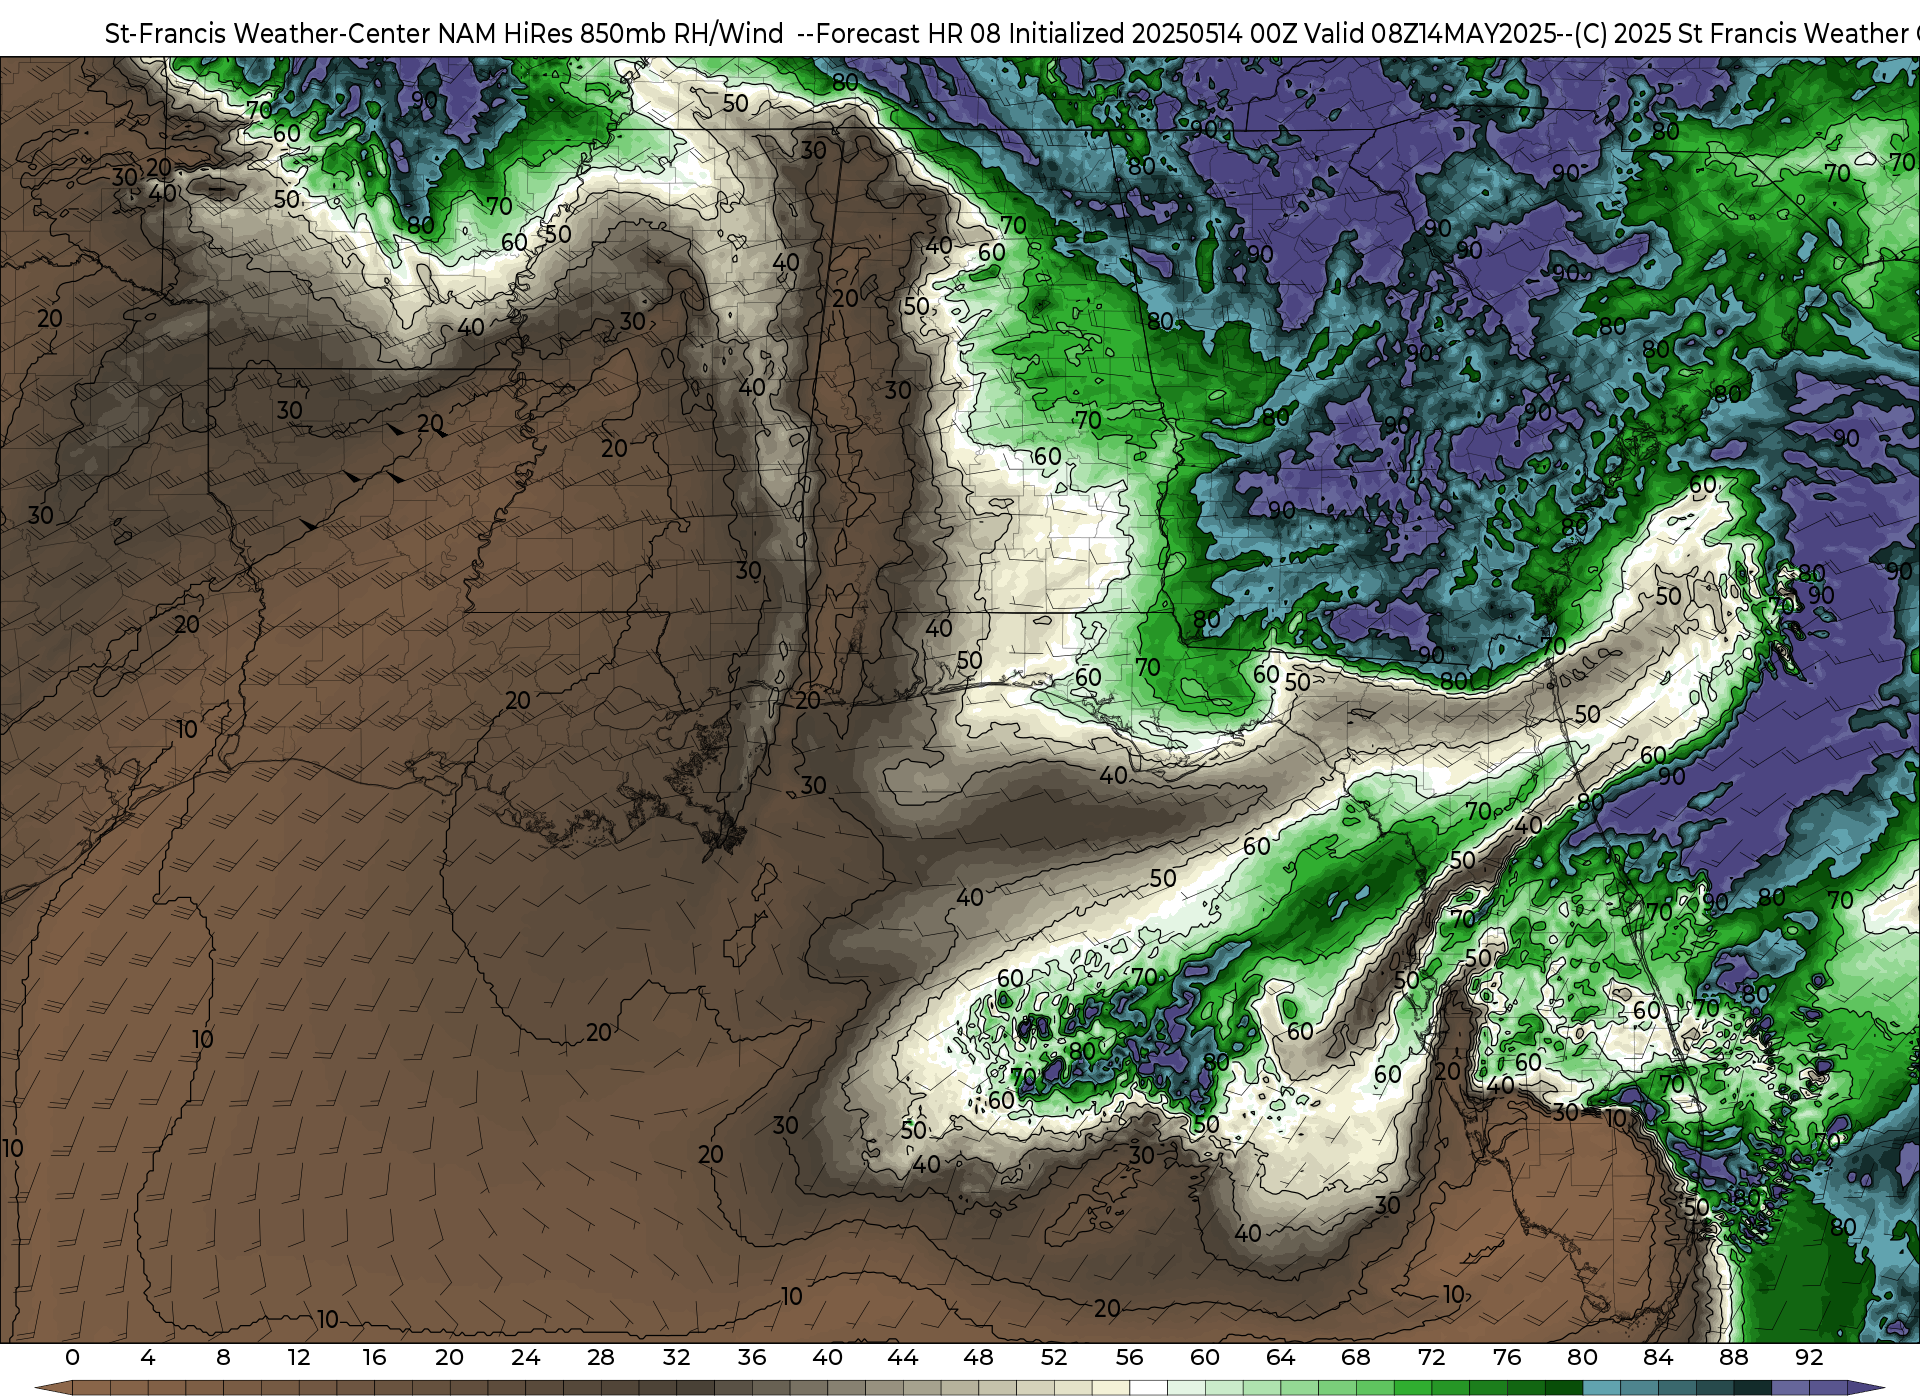Click the color bar label '56'
The image size is (1920, 1400).
coord(1130,1358)
